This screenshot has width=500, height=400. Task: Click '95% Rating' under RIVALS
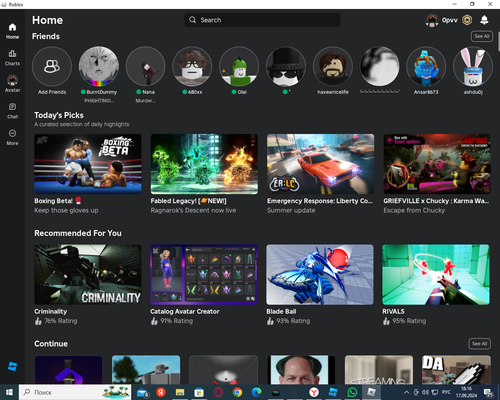409,321
